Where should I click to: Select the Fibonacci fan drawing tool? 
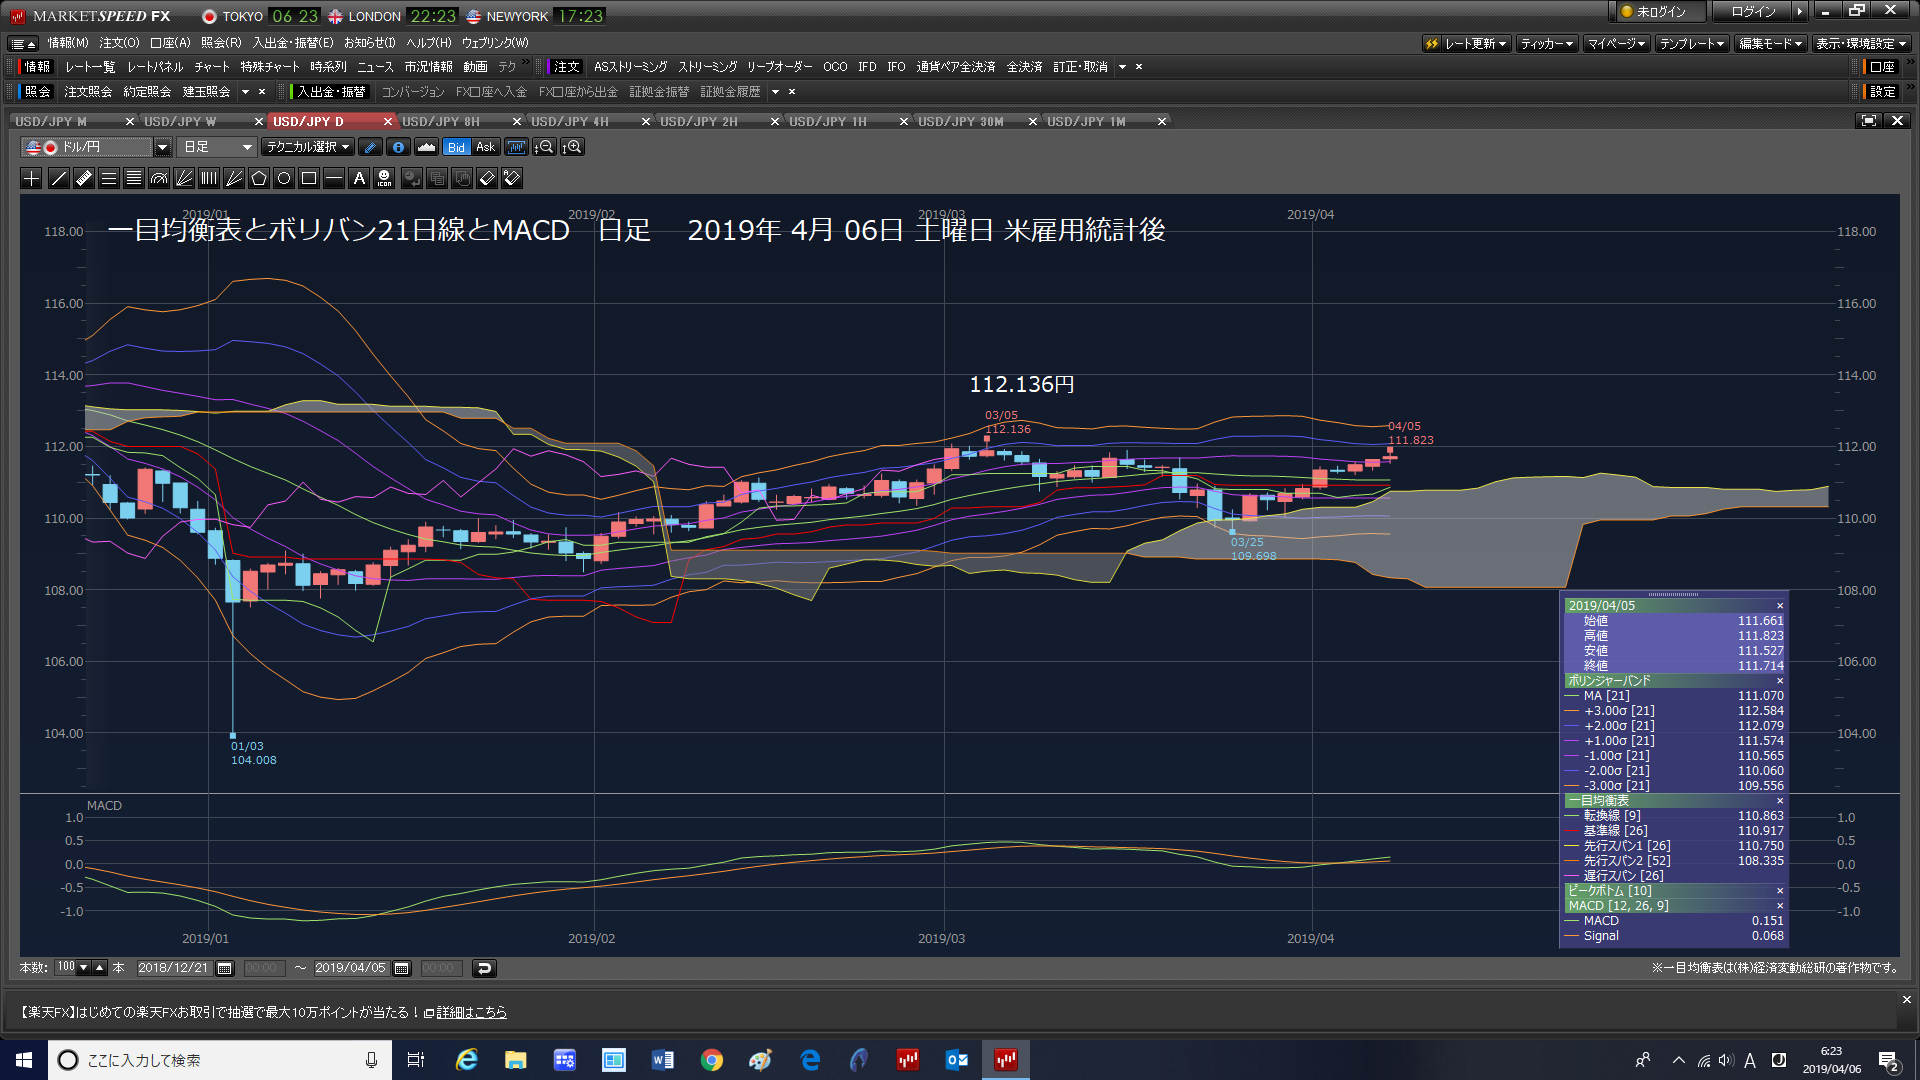pyautogui.click(x=184, y=178)
